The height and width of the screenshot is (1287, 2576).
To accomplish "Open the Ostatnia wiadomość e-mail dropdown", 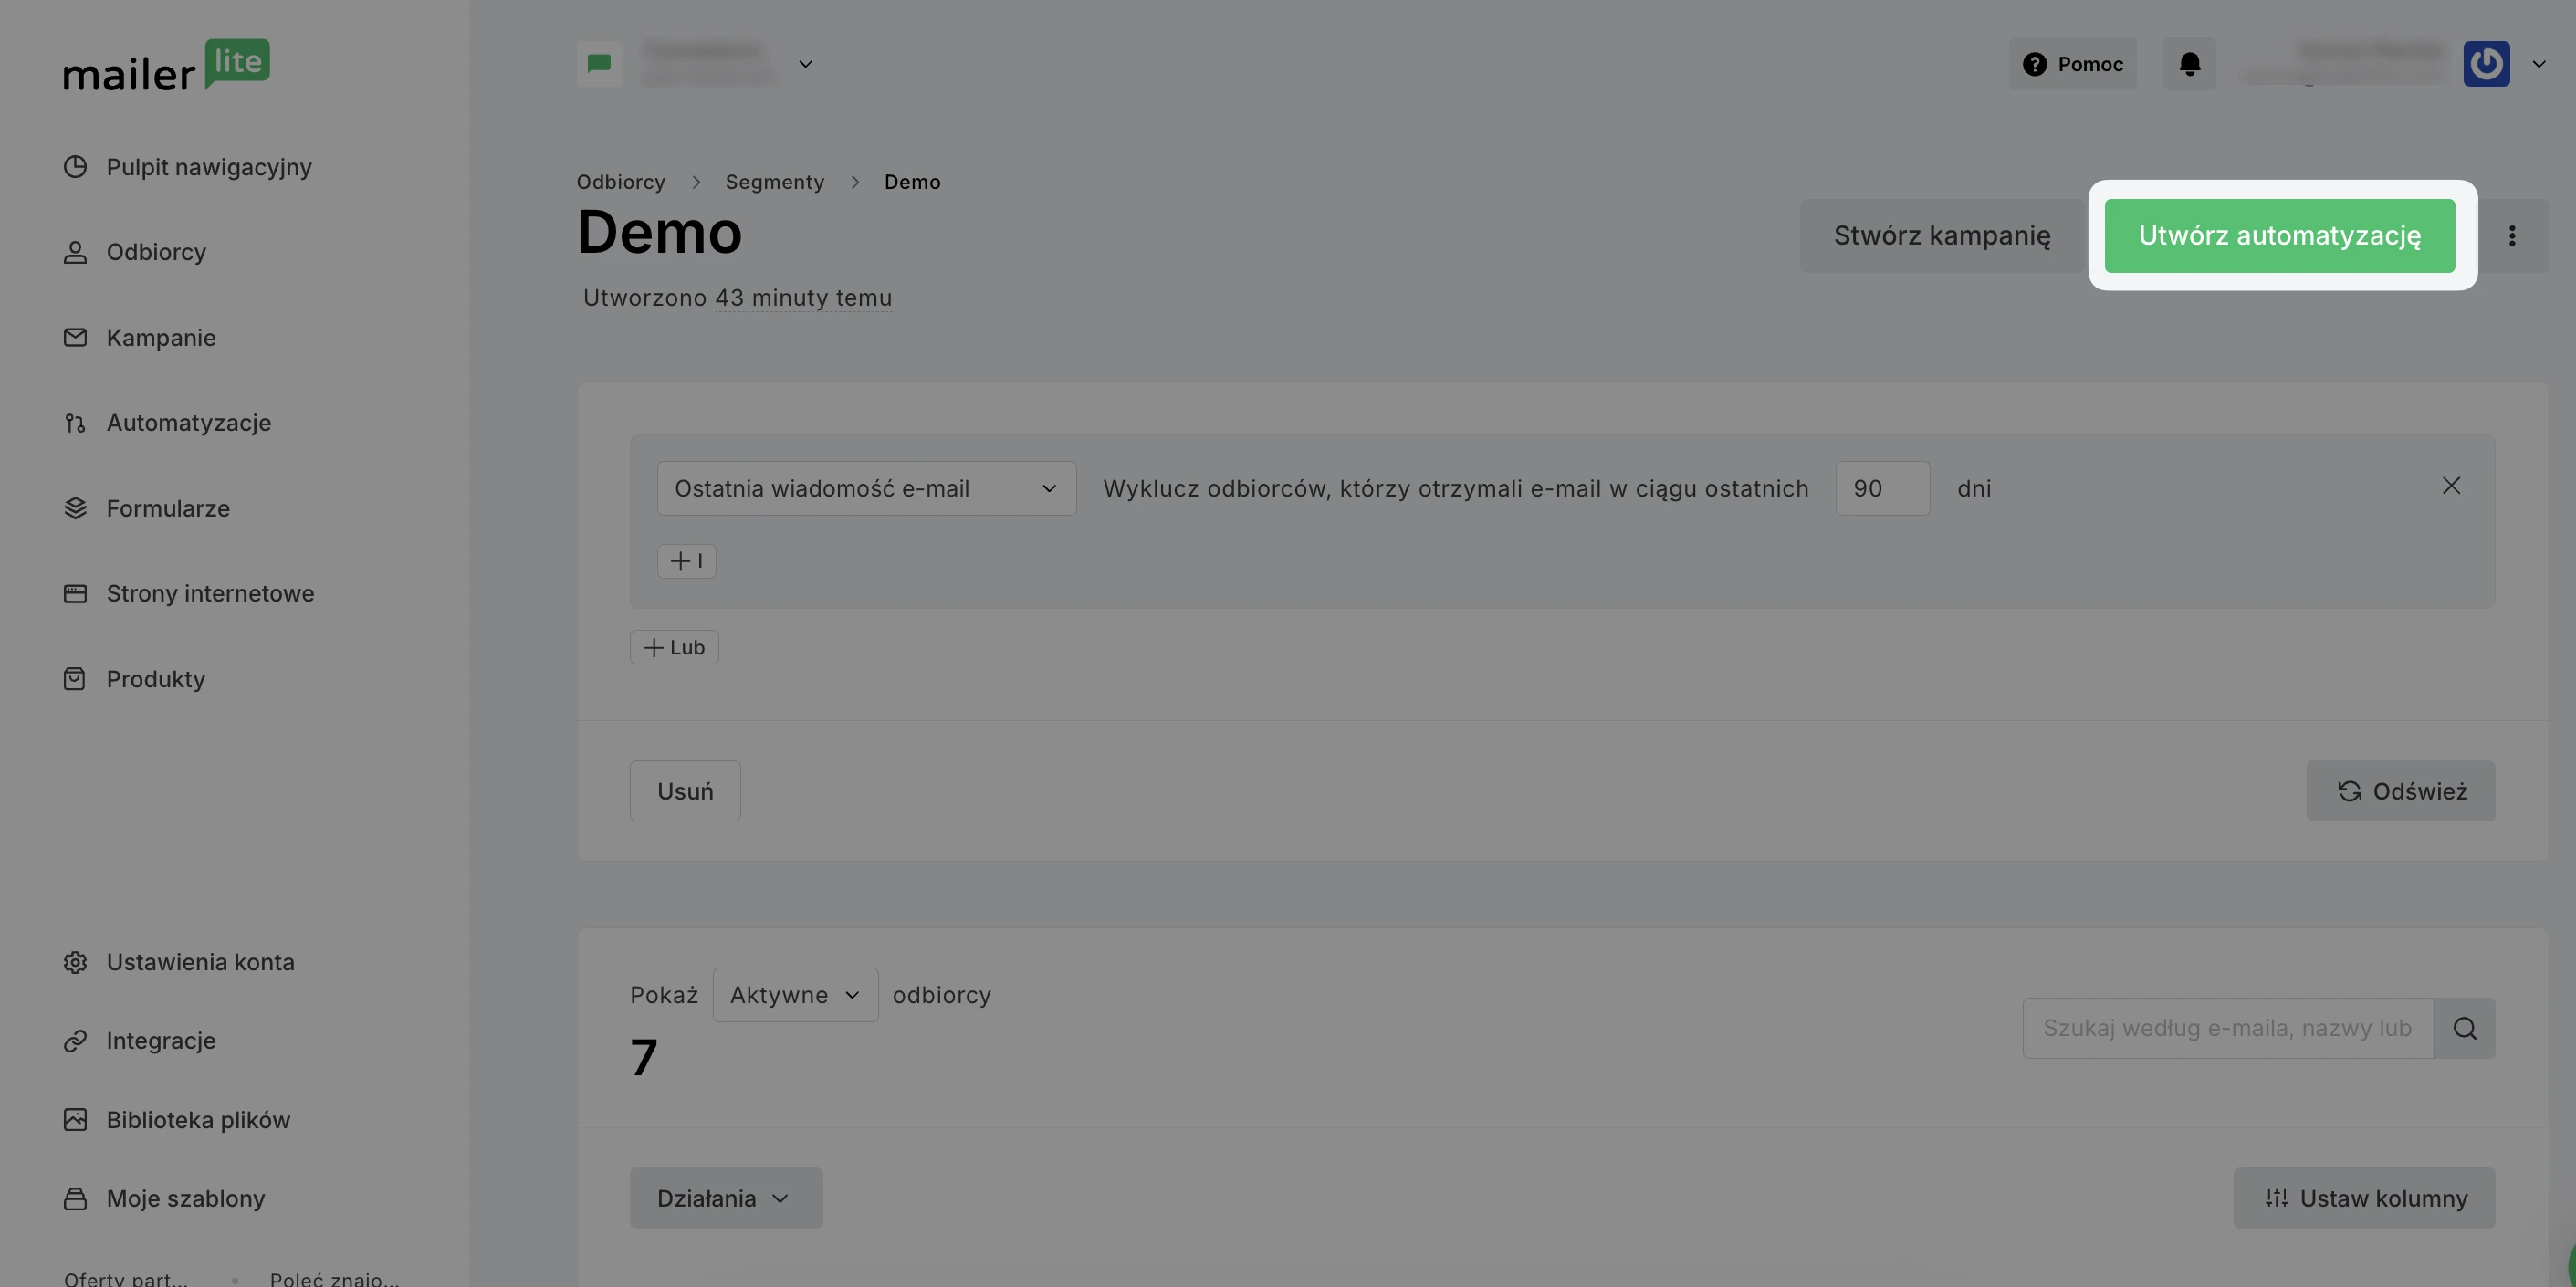I will pyautogui.click(x=866, y=488).
